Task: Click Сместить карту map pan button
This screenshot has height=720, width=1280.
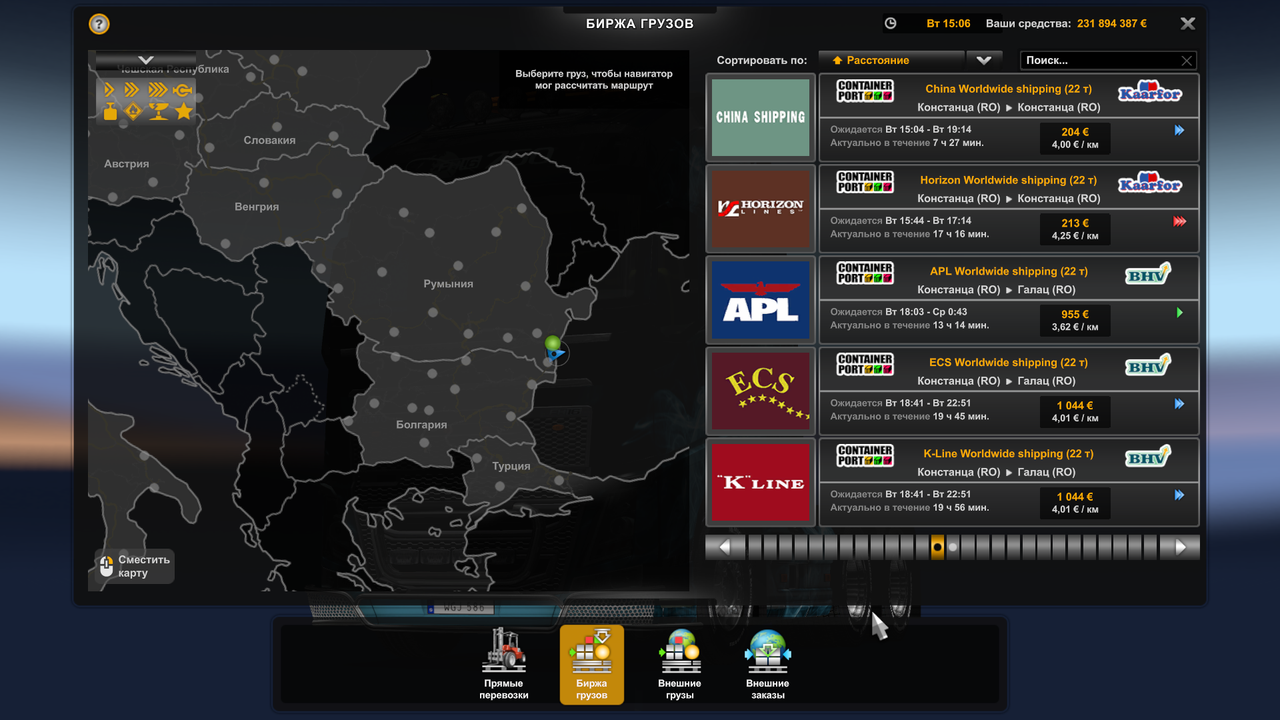Action: tap(135, 566)
